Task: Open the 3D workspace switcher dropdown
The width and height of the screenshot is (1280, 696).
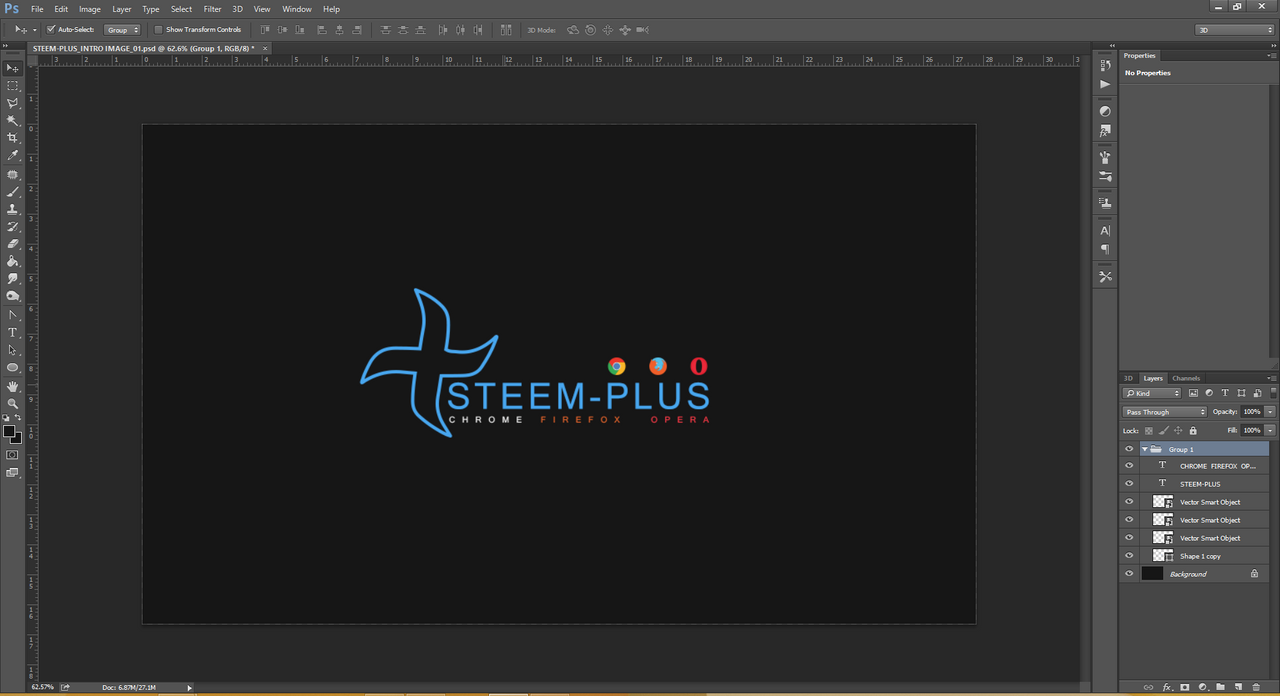Action: click(x=1235, y=30)
